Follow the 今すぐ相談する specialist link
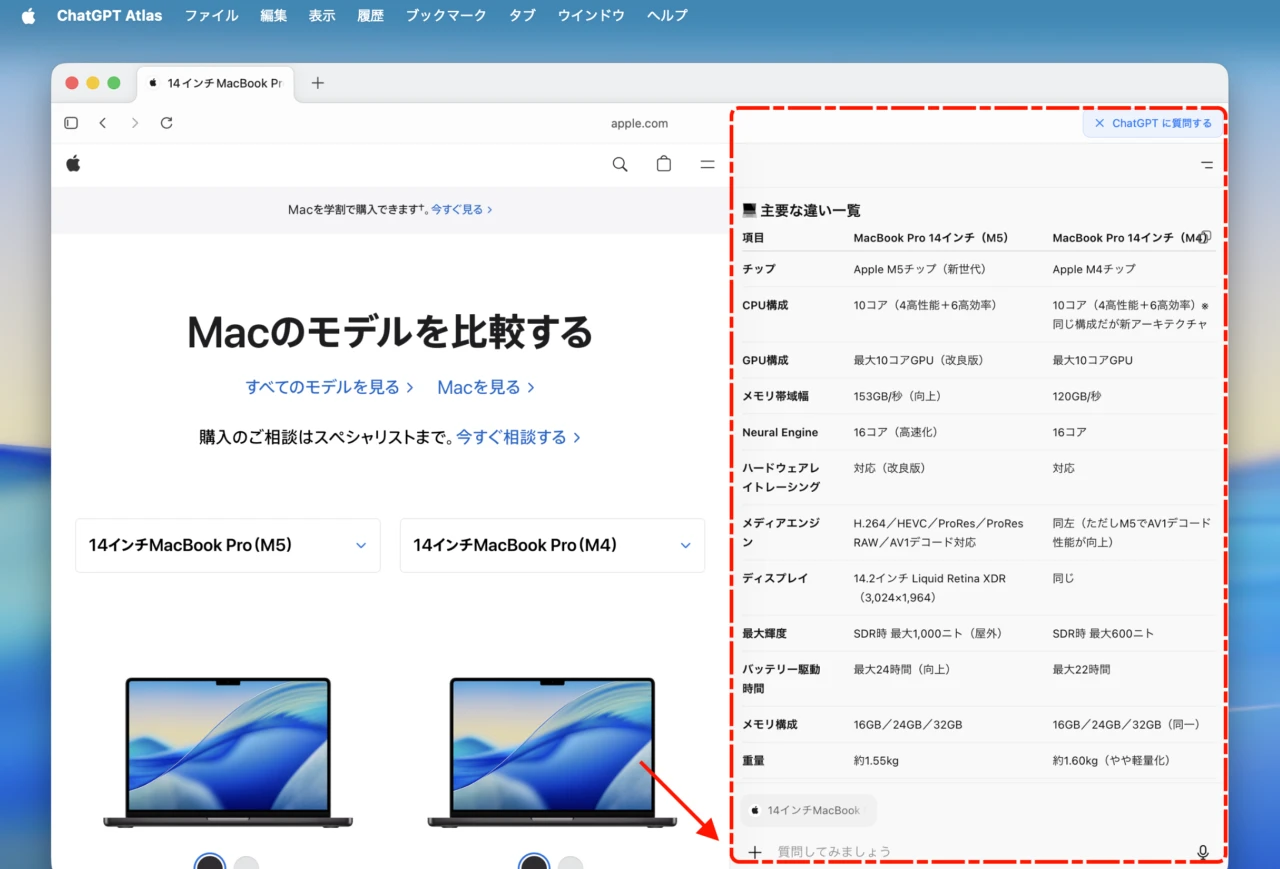 (x=512, y=437)
